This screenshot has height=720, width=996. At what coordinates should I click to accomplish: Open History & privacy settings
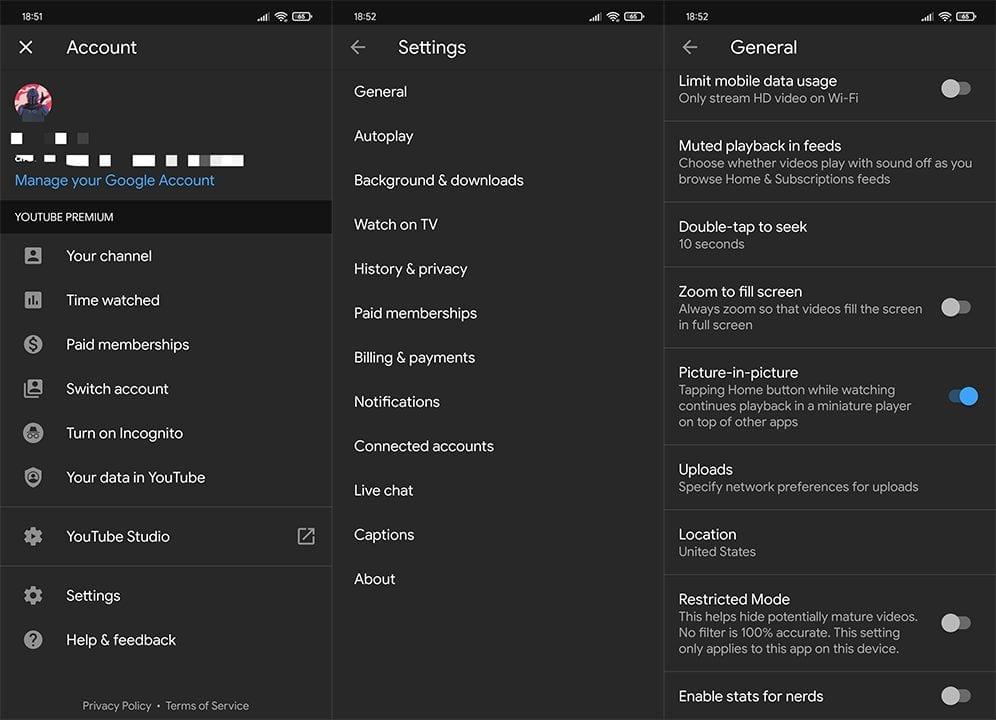(x=498, y=269)
